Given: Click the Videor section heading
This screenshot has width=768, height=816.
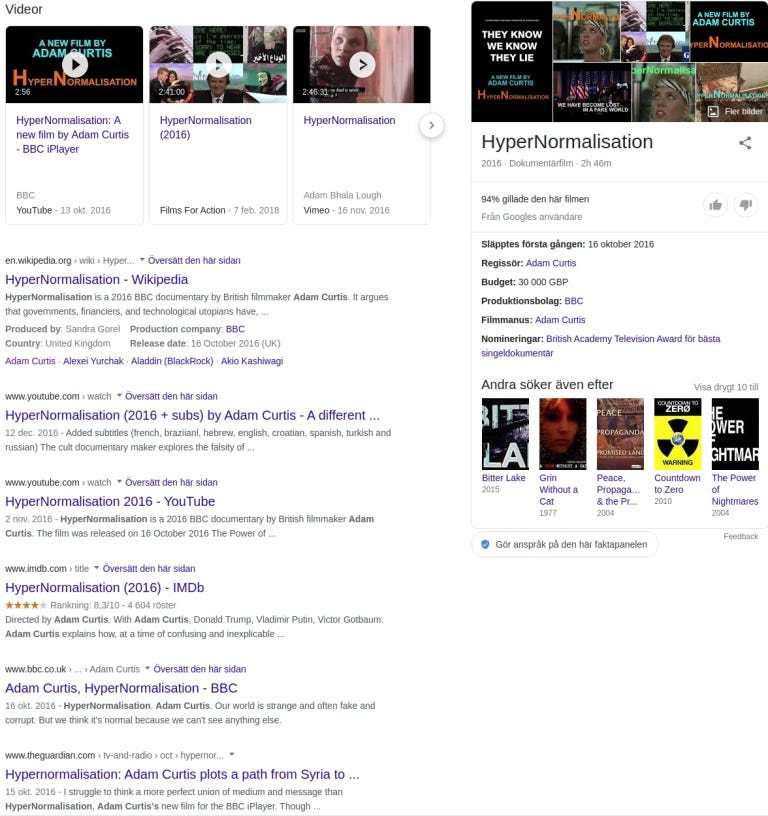Looking at the screenshot, I should click(24, 9).
